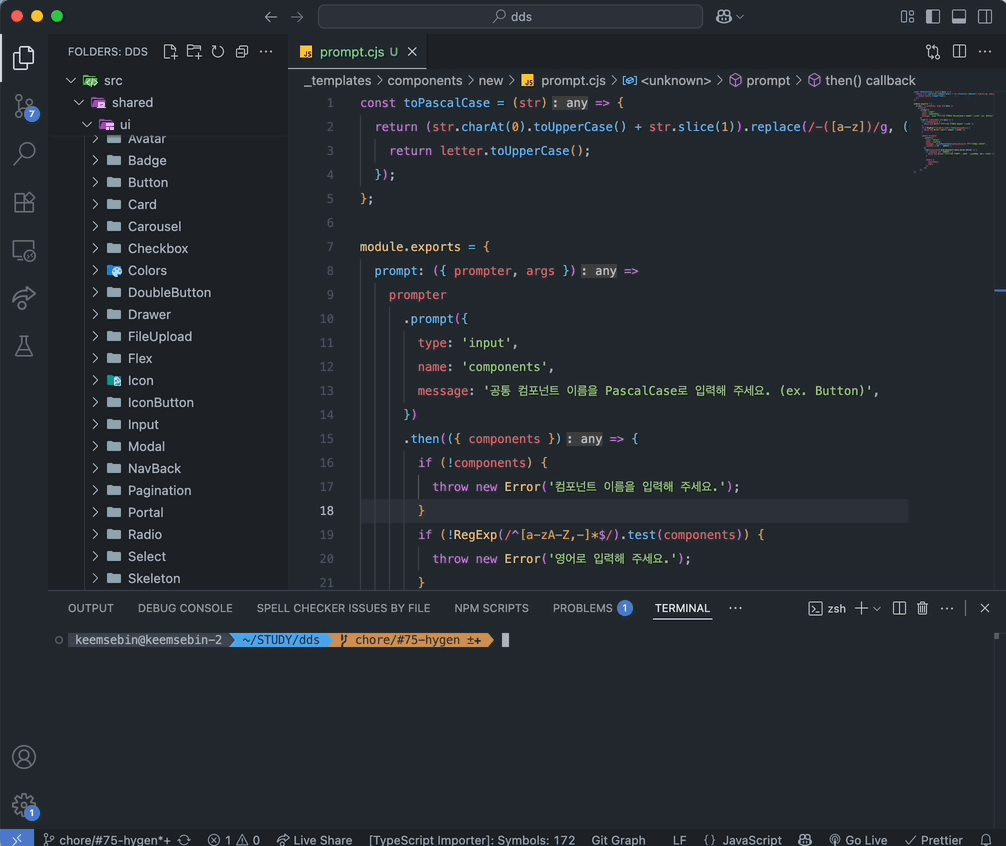Switch to the PROBLEMS tab

[584, 608]
